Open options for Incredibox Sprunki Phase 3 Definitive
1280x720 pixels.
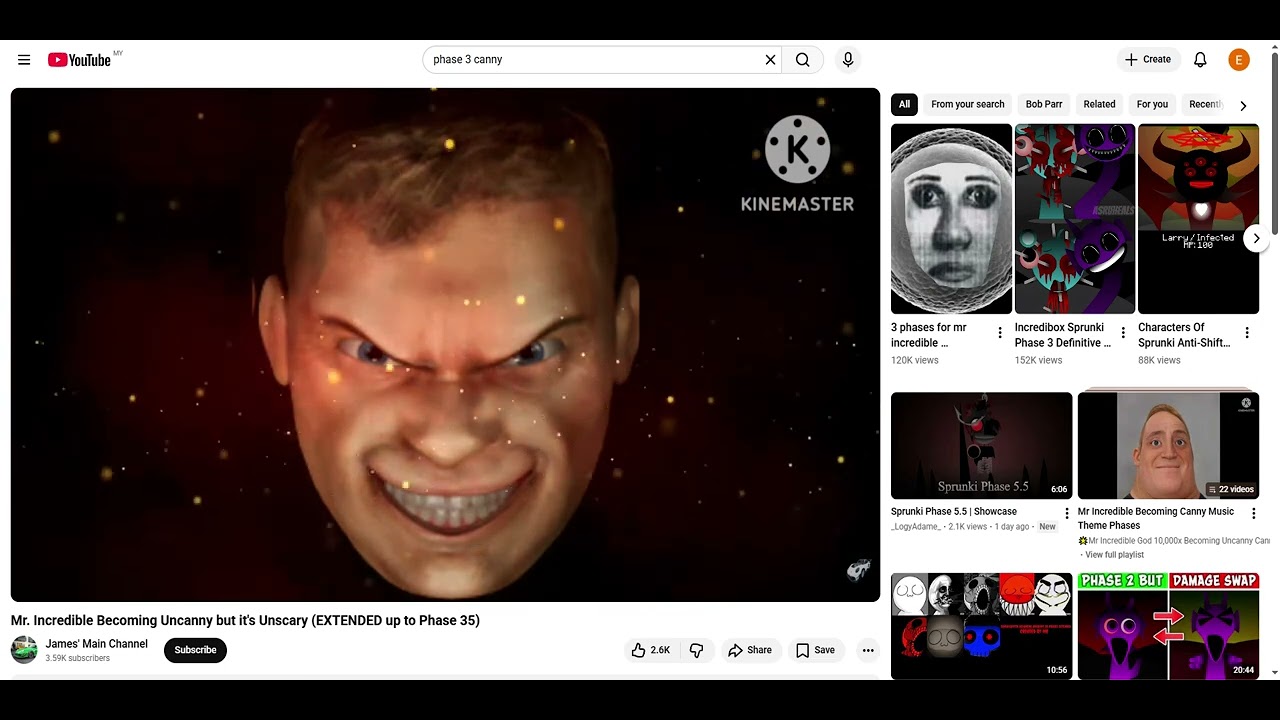(x=1123, y=333)
